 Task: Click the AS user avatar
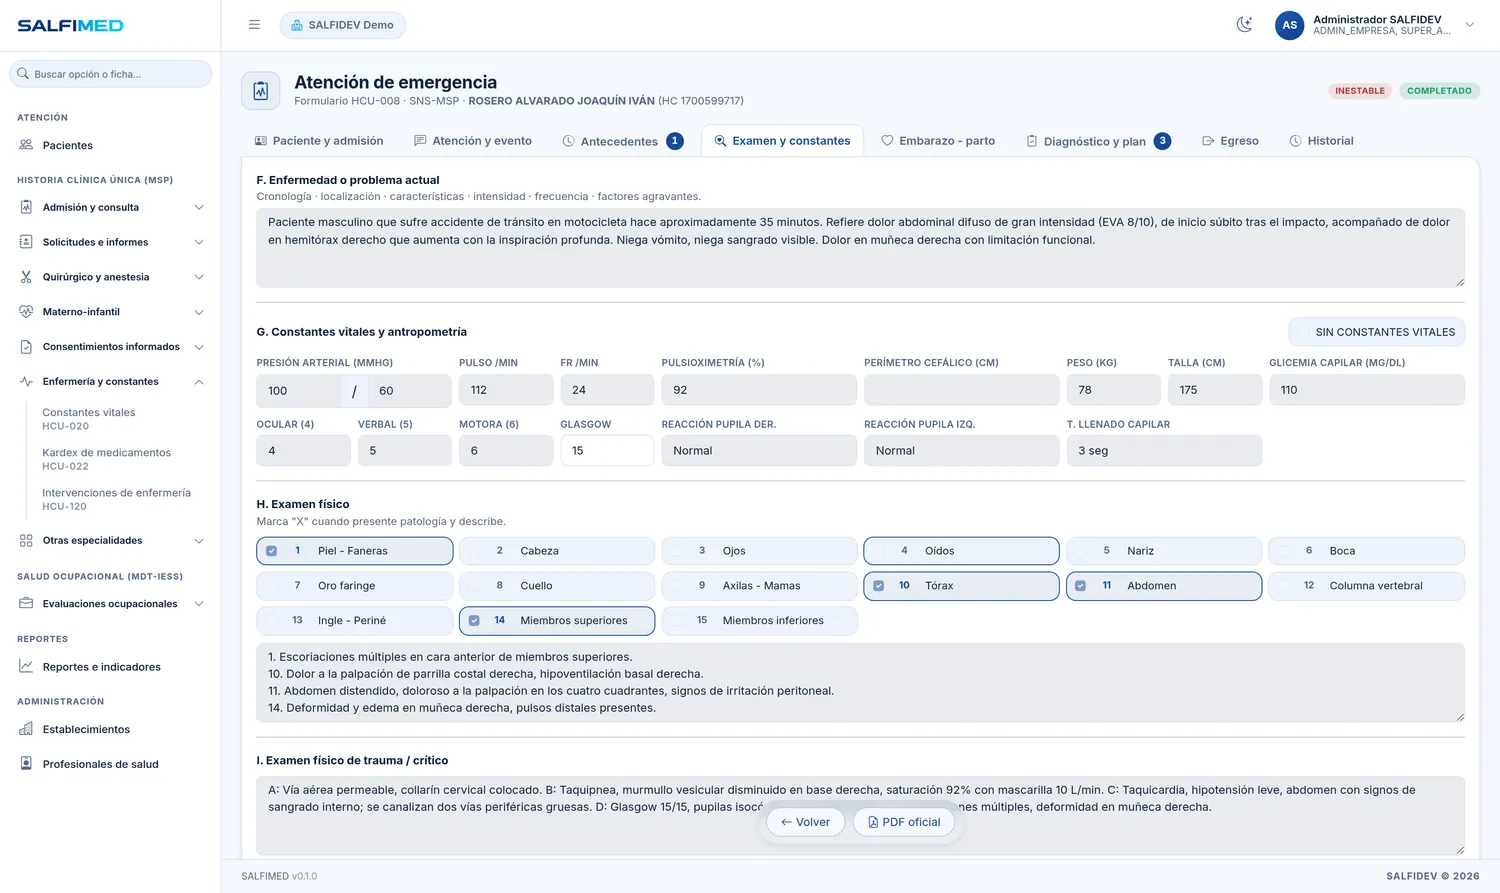coord(1289,25)
